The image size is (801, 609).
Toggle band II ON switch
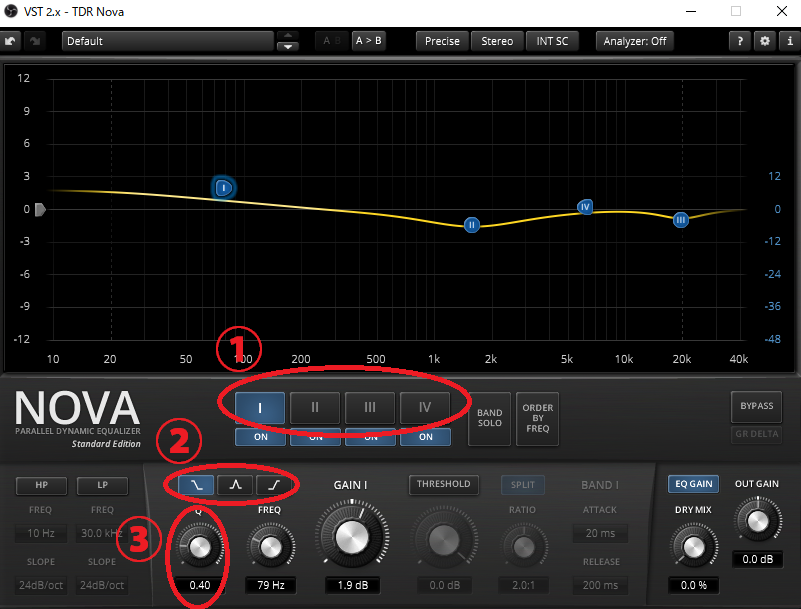pos(315,437)
